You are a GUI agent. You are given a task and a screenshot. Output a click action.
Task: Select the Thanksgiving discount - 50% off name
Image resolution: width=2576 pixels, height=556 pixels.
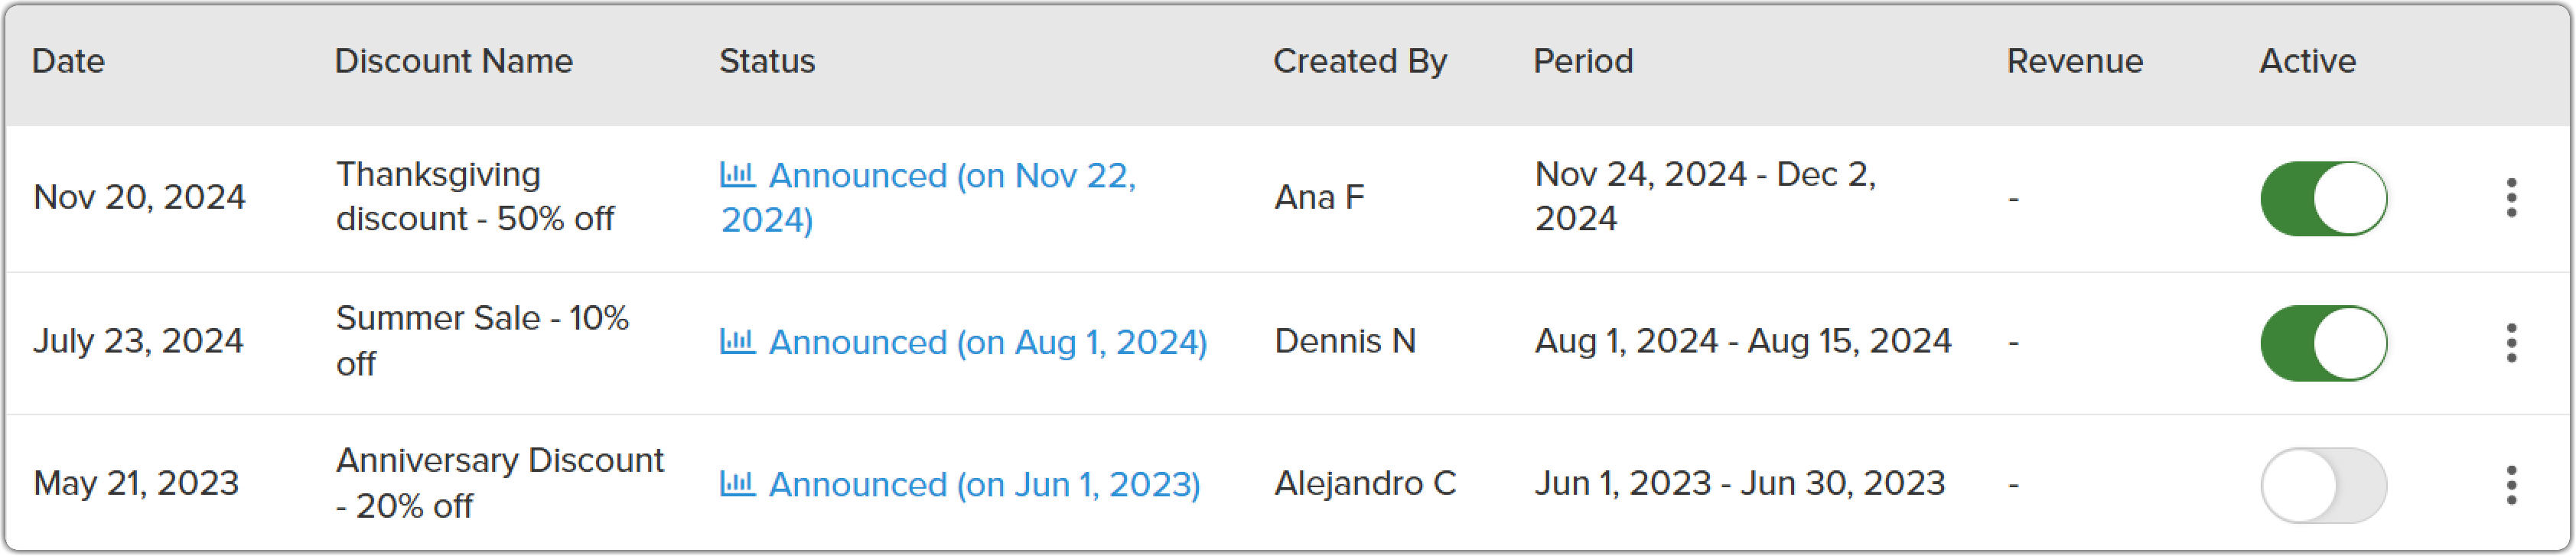point(475,196)
